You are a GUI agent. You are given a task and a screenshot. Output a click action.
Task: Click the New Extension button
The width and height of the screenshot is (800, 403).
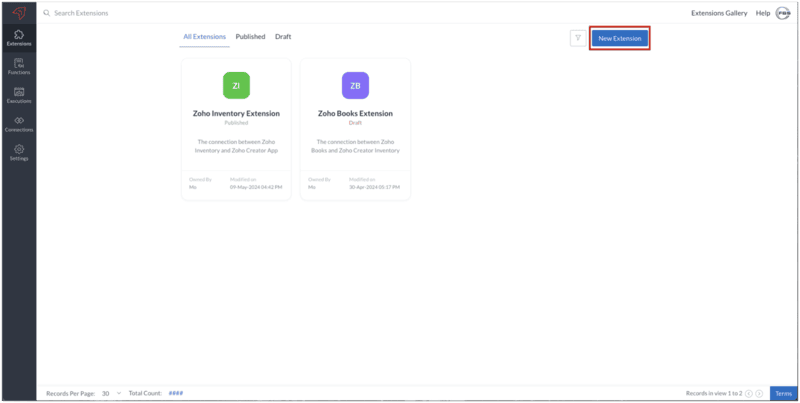(x=620, y=38)
